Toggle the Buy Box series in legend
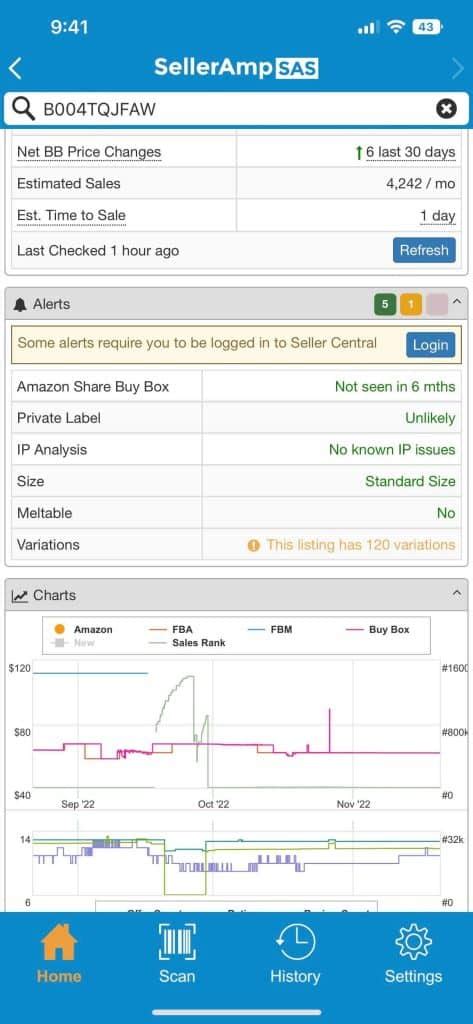 point(379,630)
